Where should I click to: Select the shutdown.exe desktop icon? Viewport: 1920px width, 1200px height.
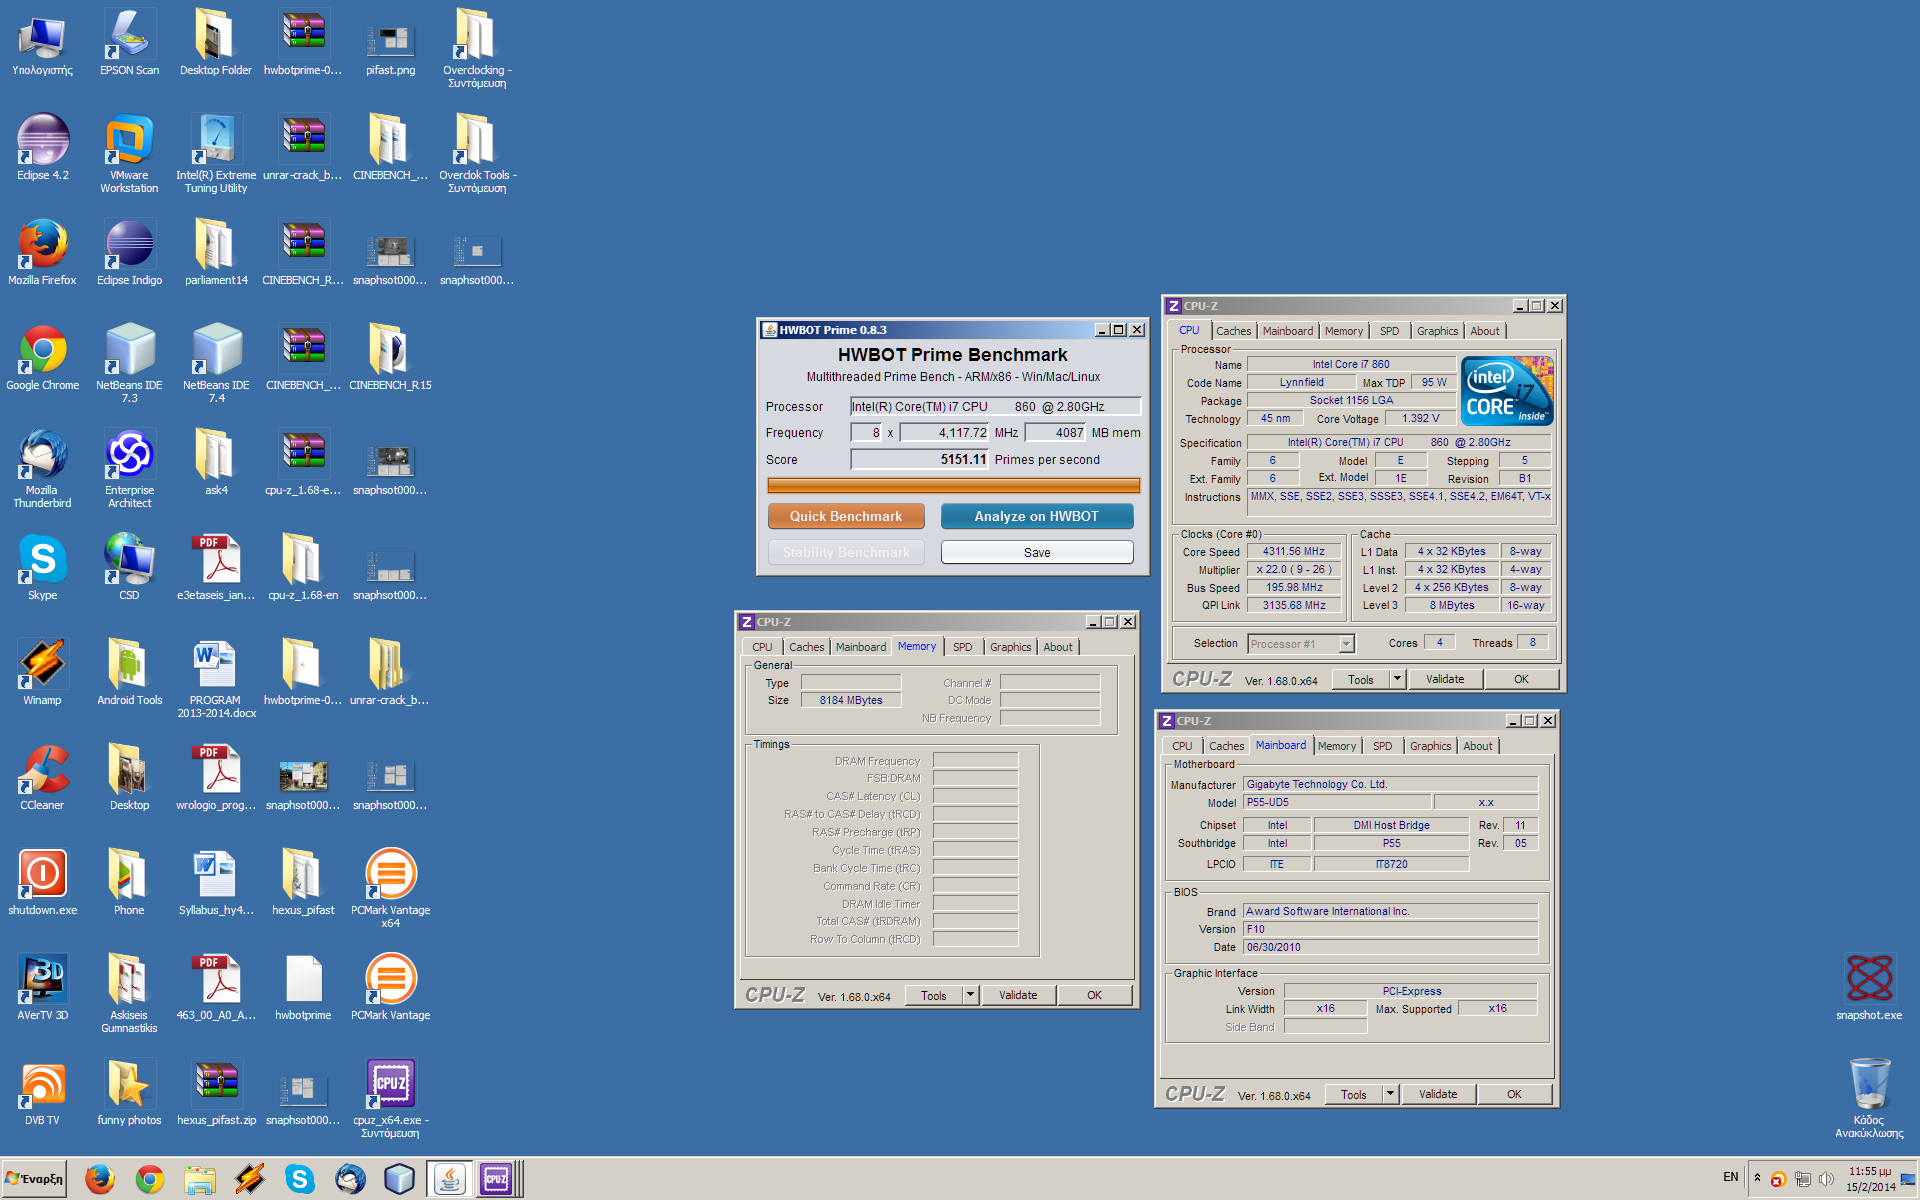point(43,883)
